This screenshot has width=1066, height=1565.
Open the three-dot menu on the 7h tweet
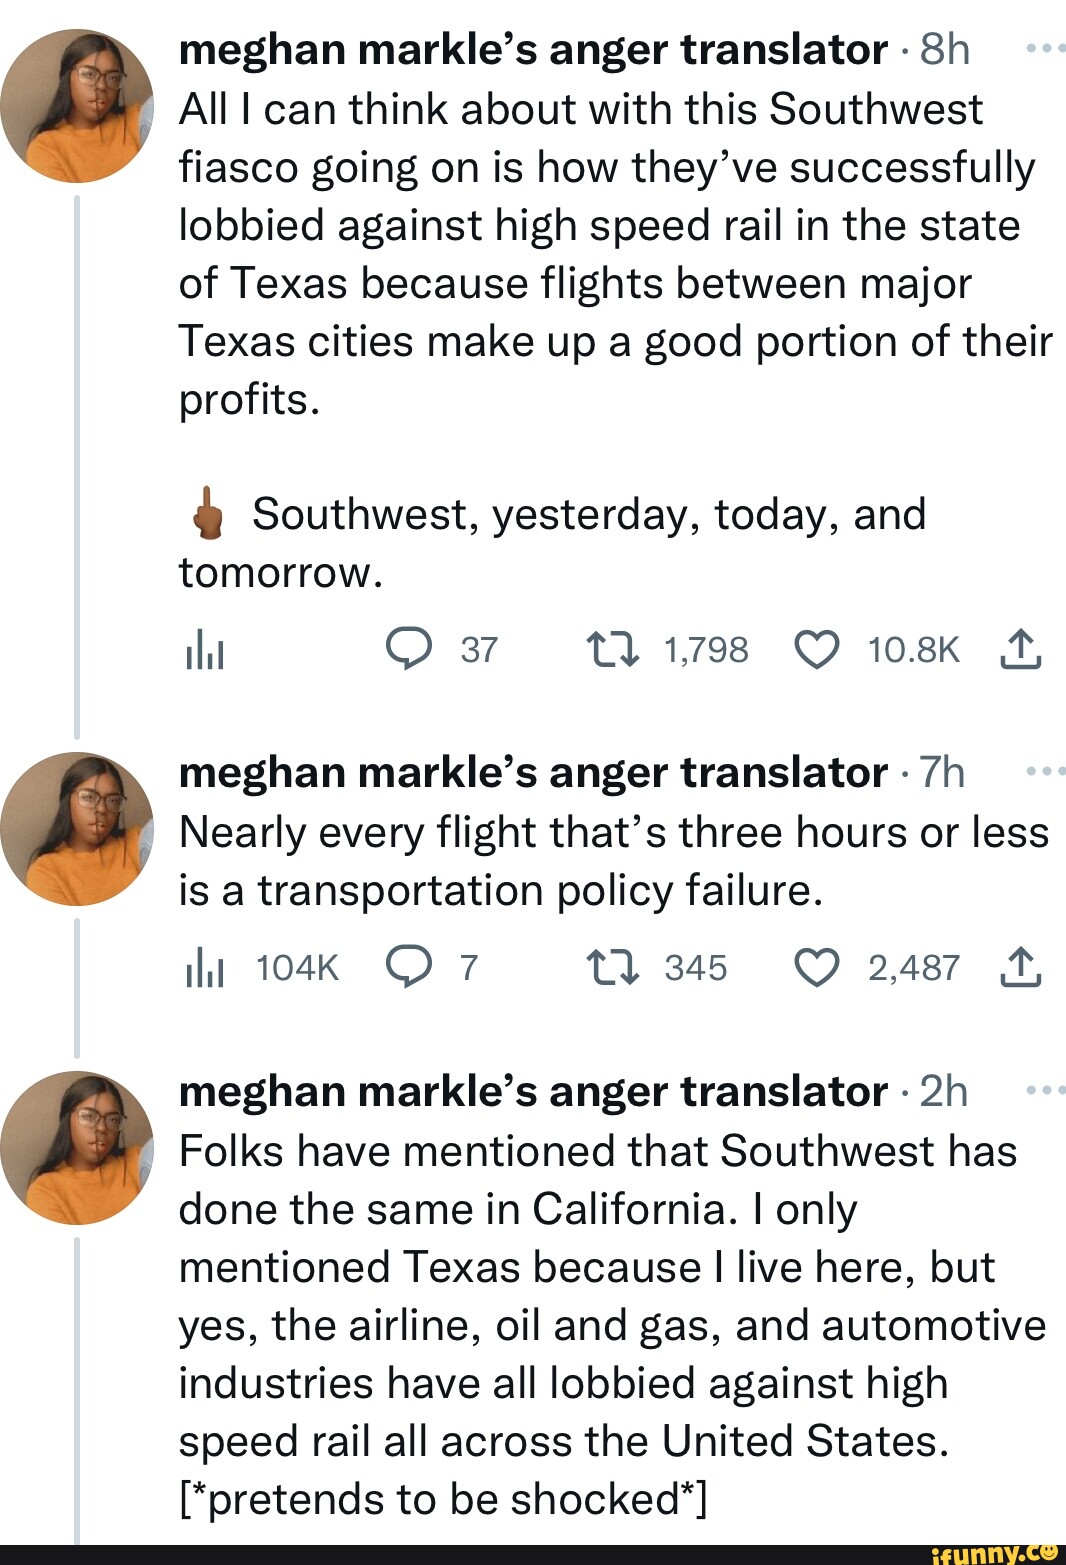pos(1046,771)
